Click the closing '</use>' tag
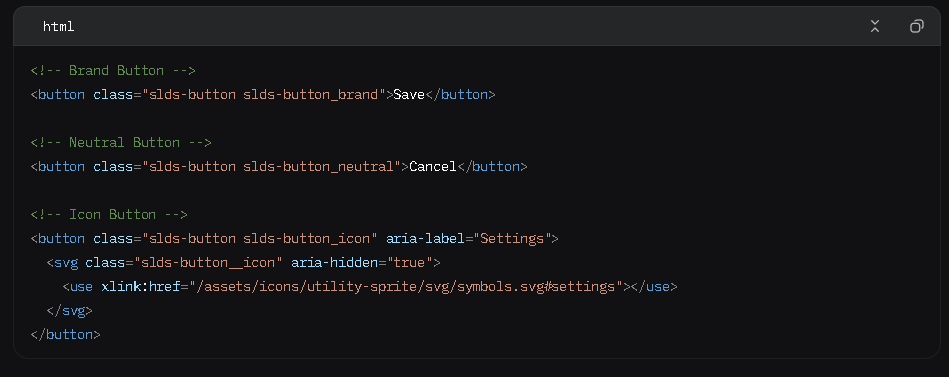 click(654, 286)
